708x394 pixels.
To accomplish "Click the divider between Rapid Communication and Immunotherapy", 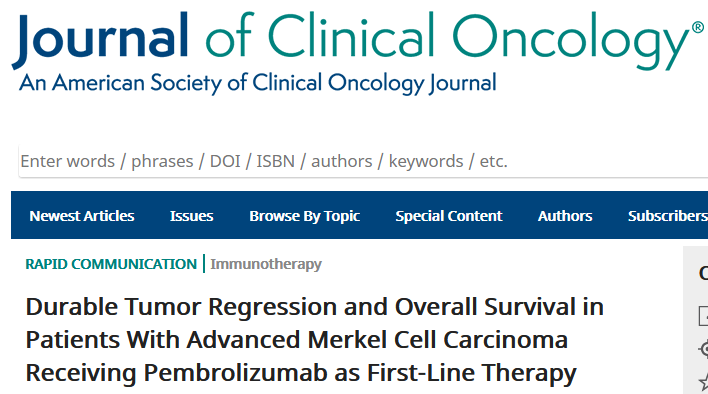I will click(204, 264).
